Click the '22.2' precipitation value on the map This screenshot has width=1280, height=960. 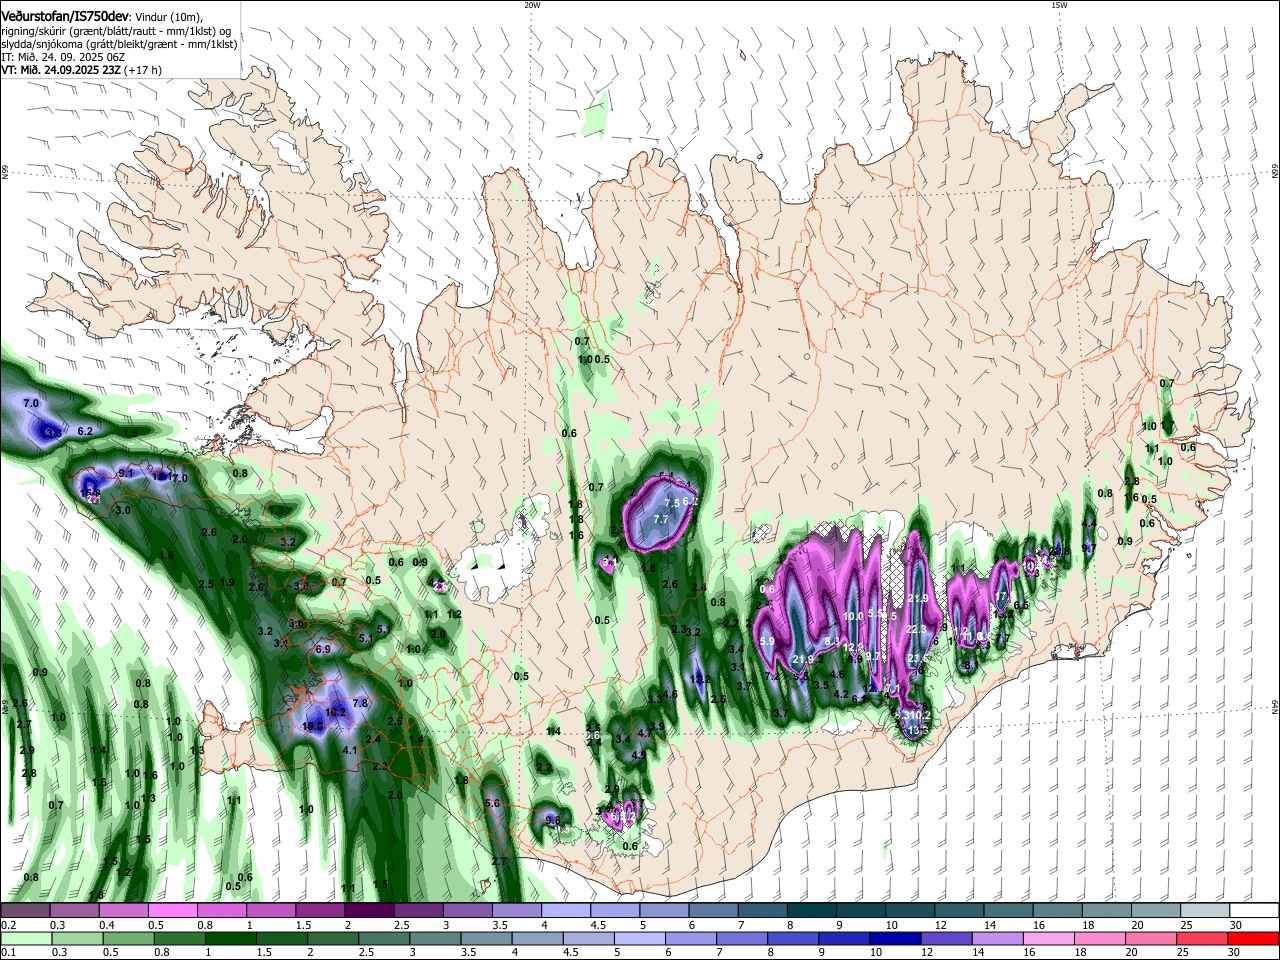(x=916, y=629)
